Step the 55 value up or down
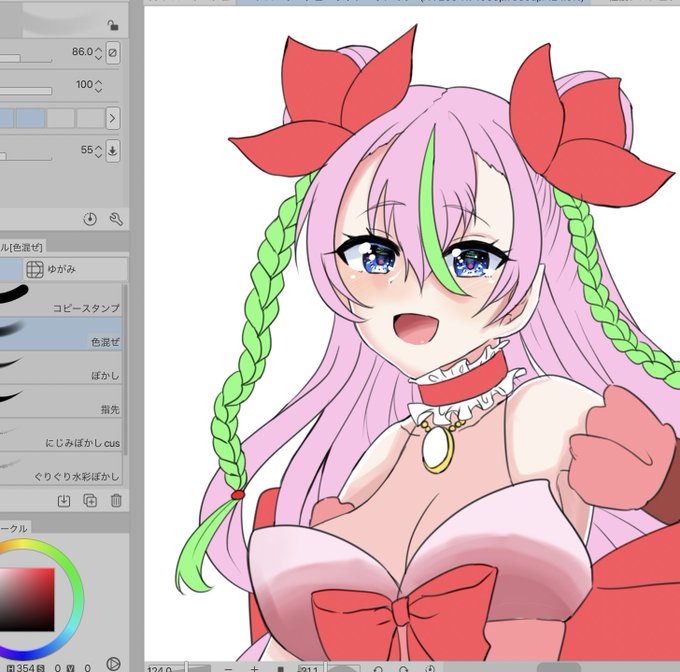 pyautogui.click(x=98, y=151)
